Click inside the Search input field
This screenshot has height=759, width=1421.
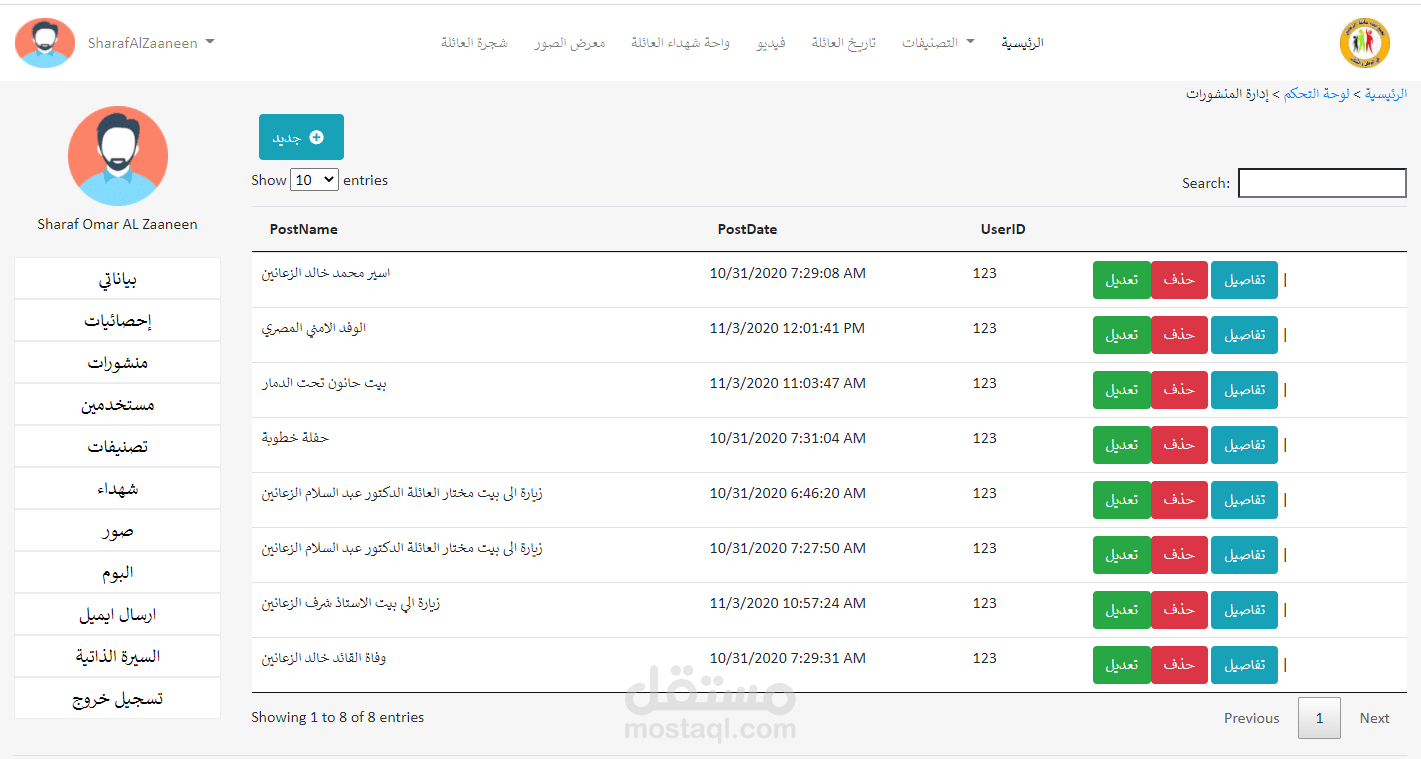[x=1322, y=182]
